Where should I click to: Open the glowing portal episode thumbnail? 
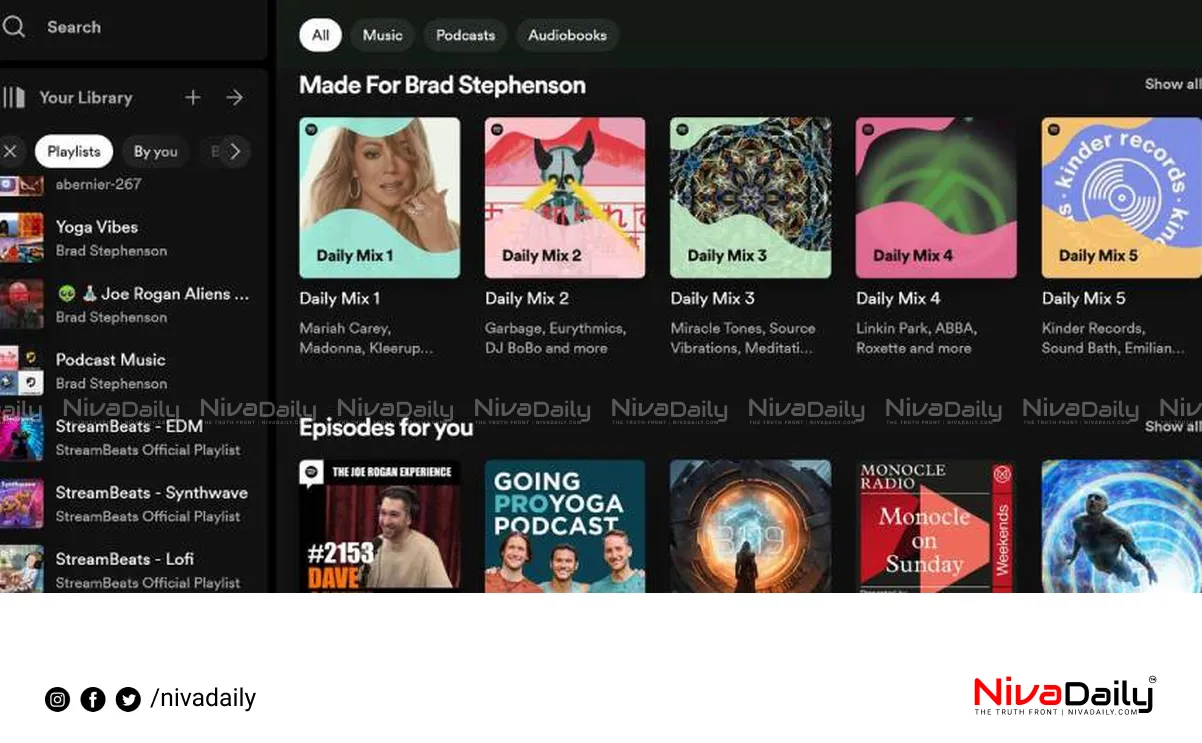[751, 526]
